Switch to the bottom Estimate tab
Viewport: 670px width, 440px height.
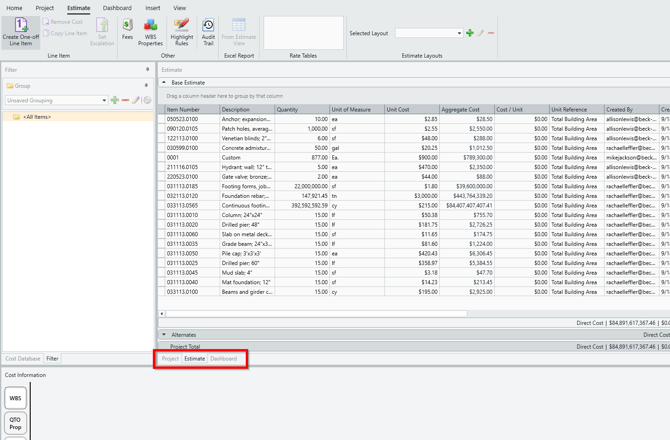pos(194,359)
